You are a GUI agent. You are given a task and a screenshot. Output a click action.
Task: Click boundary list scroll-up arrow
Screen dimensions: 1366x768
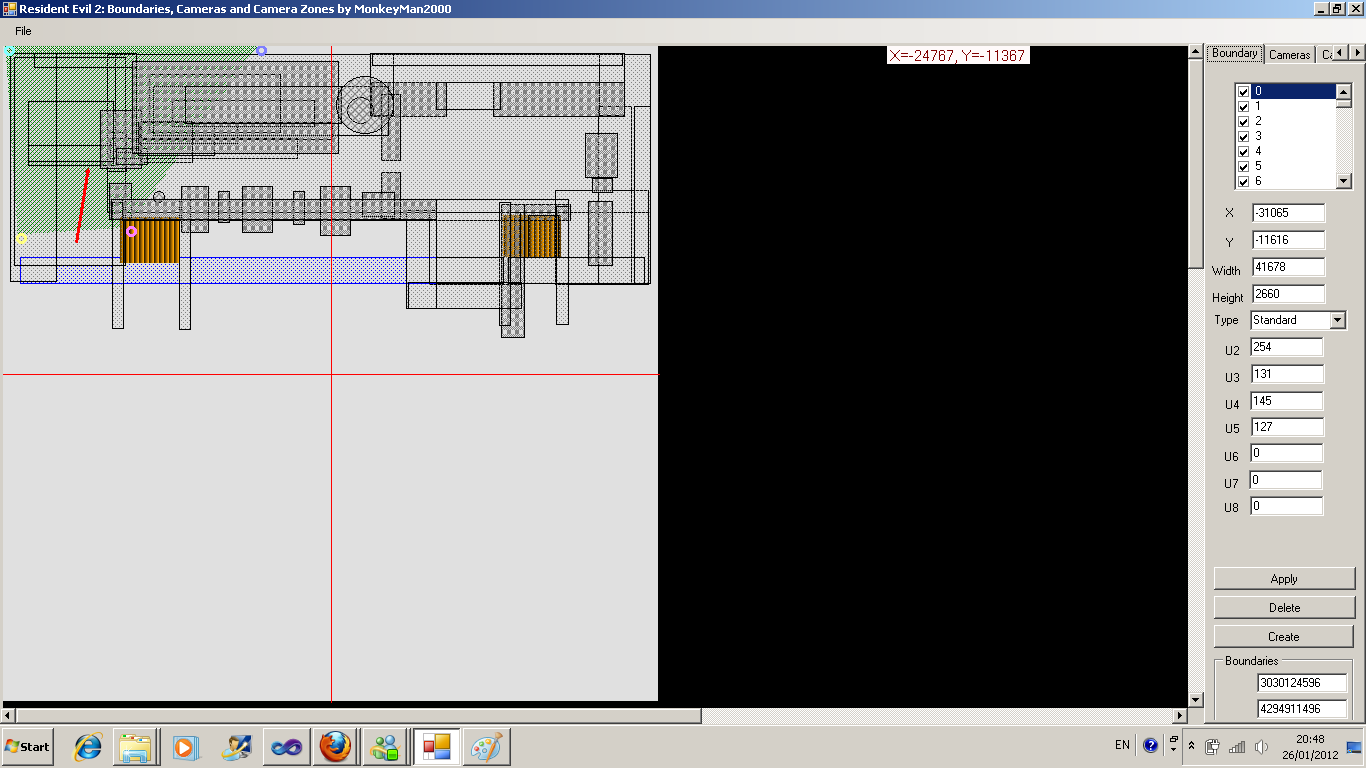point(1344,92)
